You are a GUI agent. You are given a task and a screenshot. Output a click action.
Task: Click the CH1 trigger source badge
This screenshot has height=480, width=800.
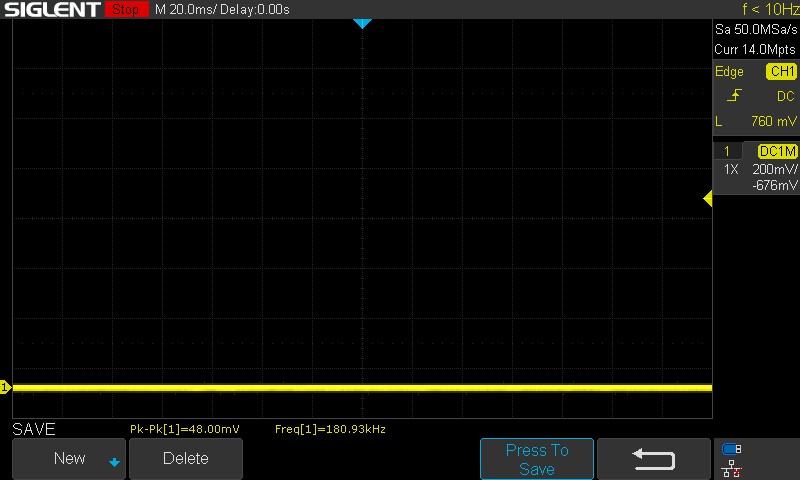782,71
